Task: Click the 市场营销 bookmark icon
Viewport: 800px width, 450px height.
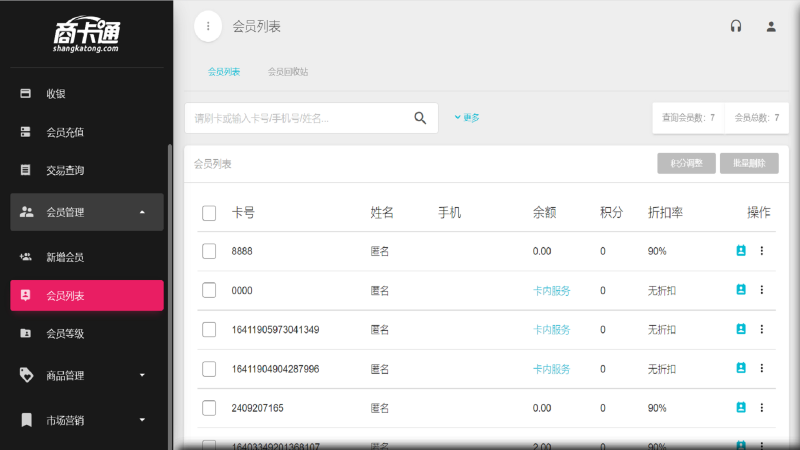Action: tap(26, 420)
